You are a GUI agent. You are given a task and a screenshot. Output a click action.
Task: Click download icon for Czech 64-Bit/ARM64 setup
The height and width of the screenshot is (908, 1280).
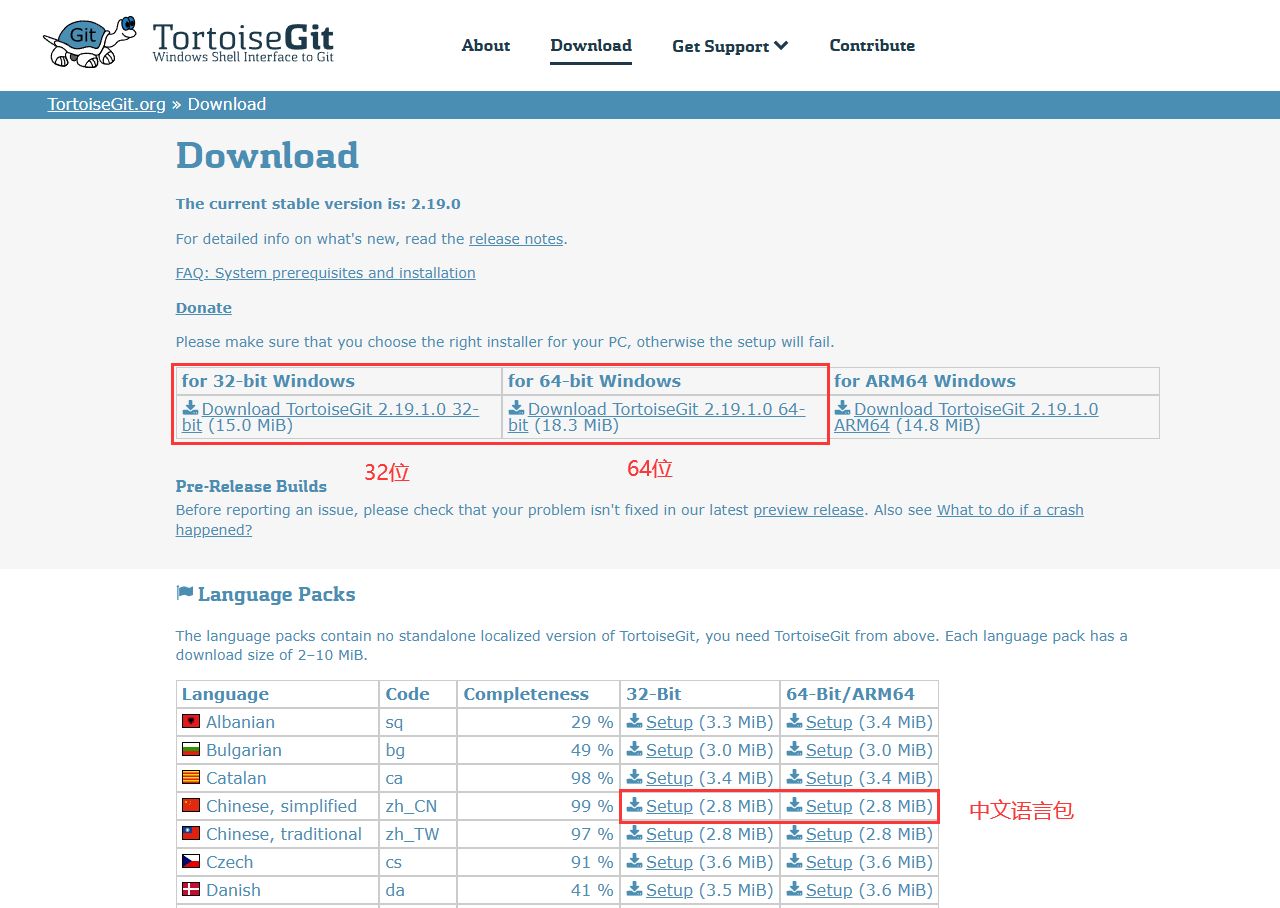(x=794, y=861)
